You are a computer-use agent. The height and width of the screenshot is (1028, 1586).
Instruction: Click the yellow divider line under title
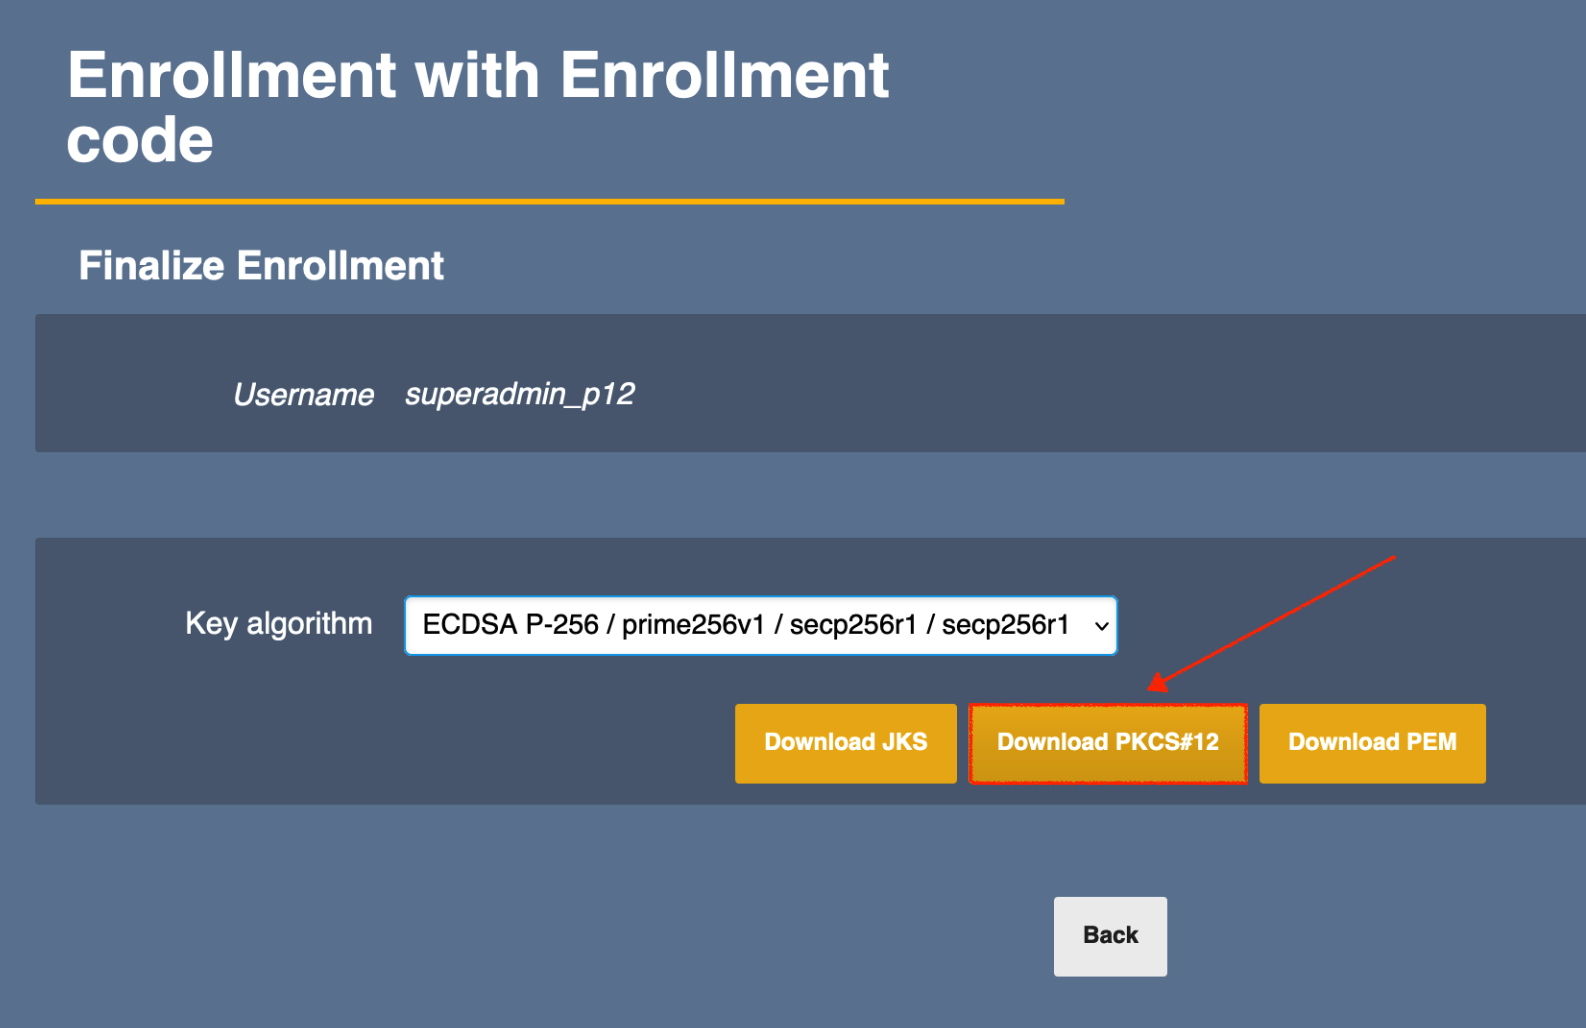pos(549,202)
